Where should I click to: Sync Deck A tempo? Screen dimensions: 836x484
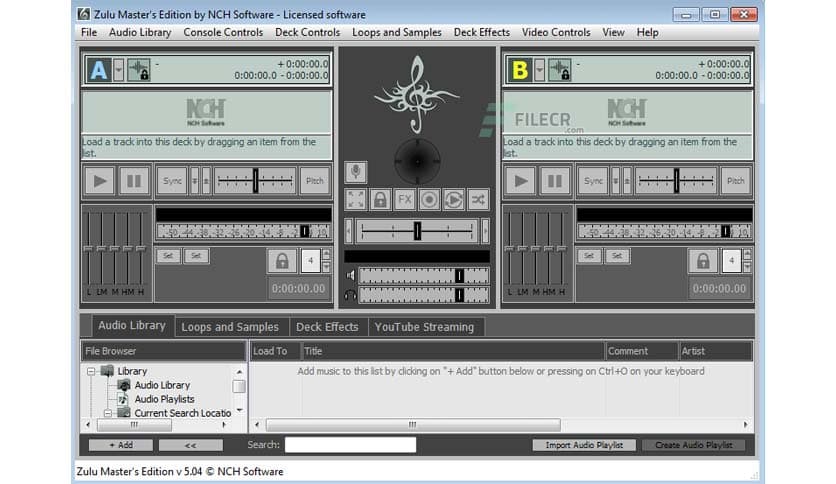pyautogui.click(x=172, y=181)
